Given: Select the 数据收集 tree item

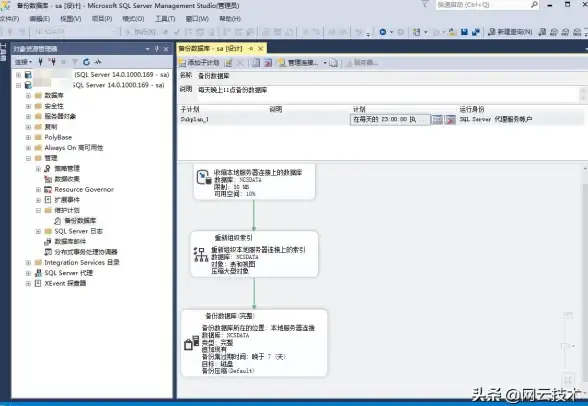Looking at the screenshot, I should [67, 179].
